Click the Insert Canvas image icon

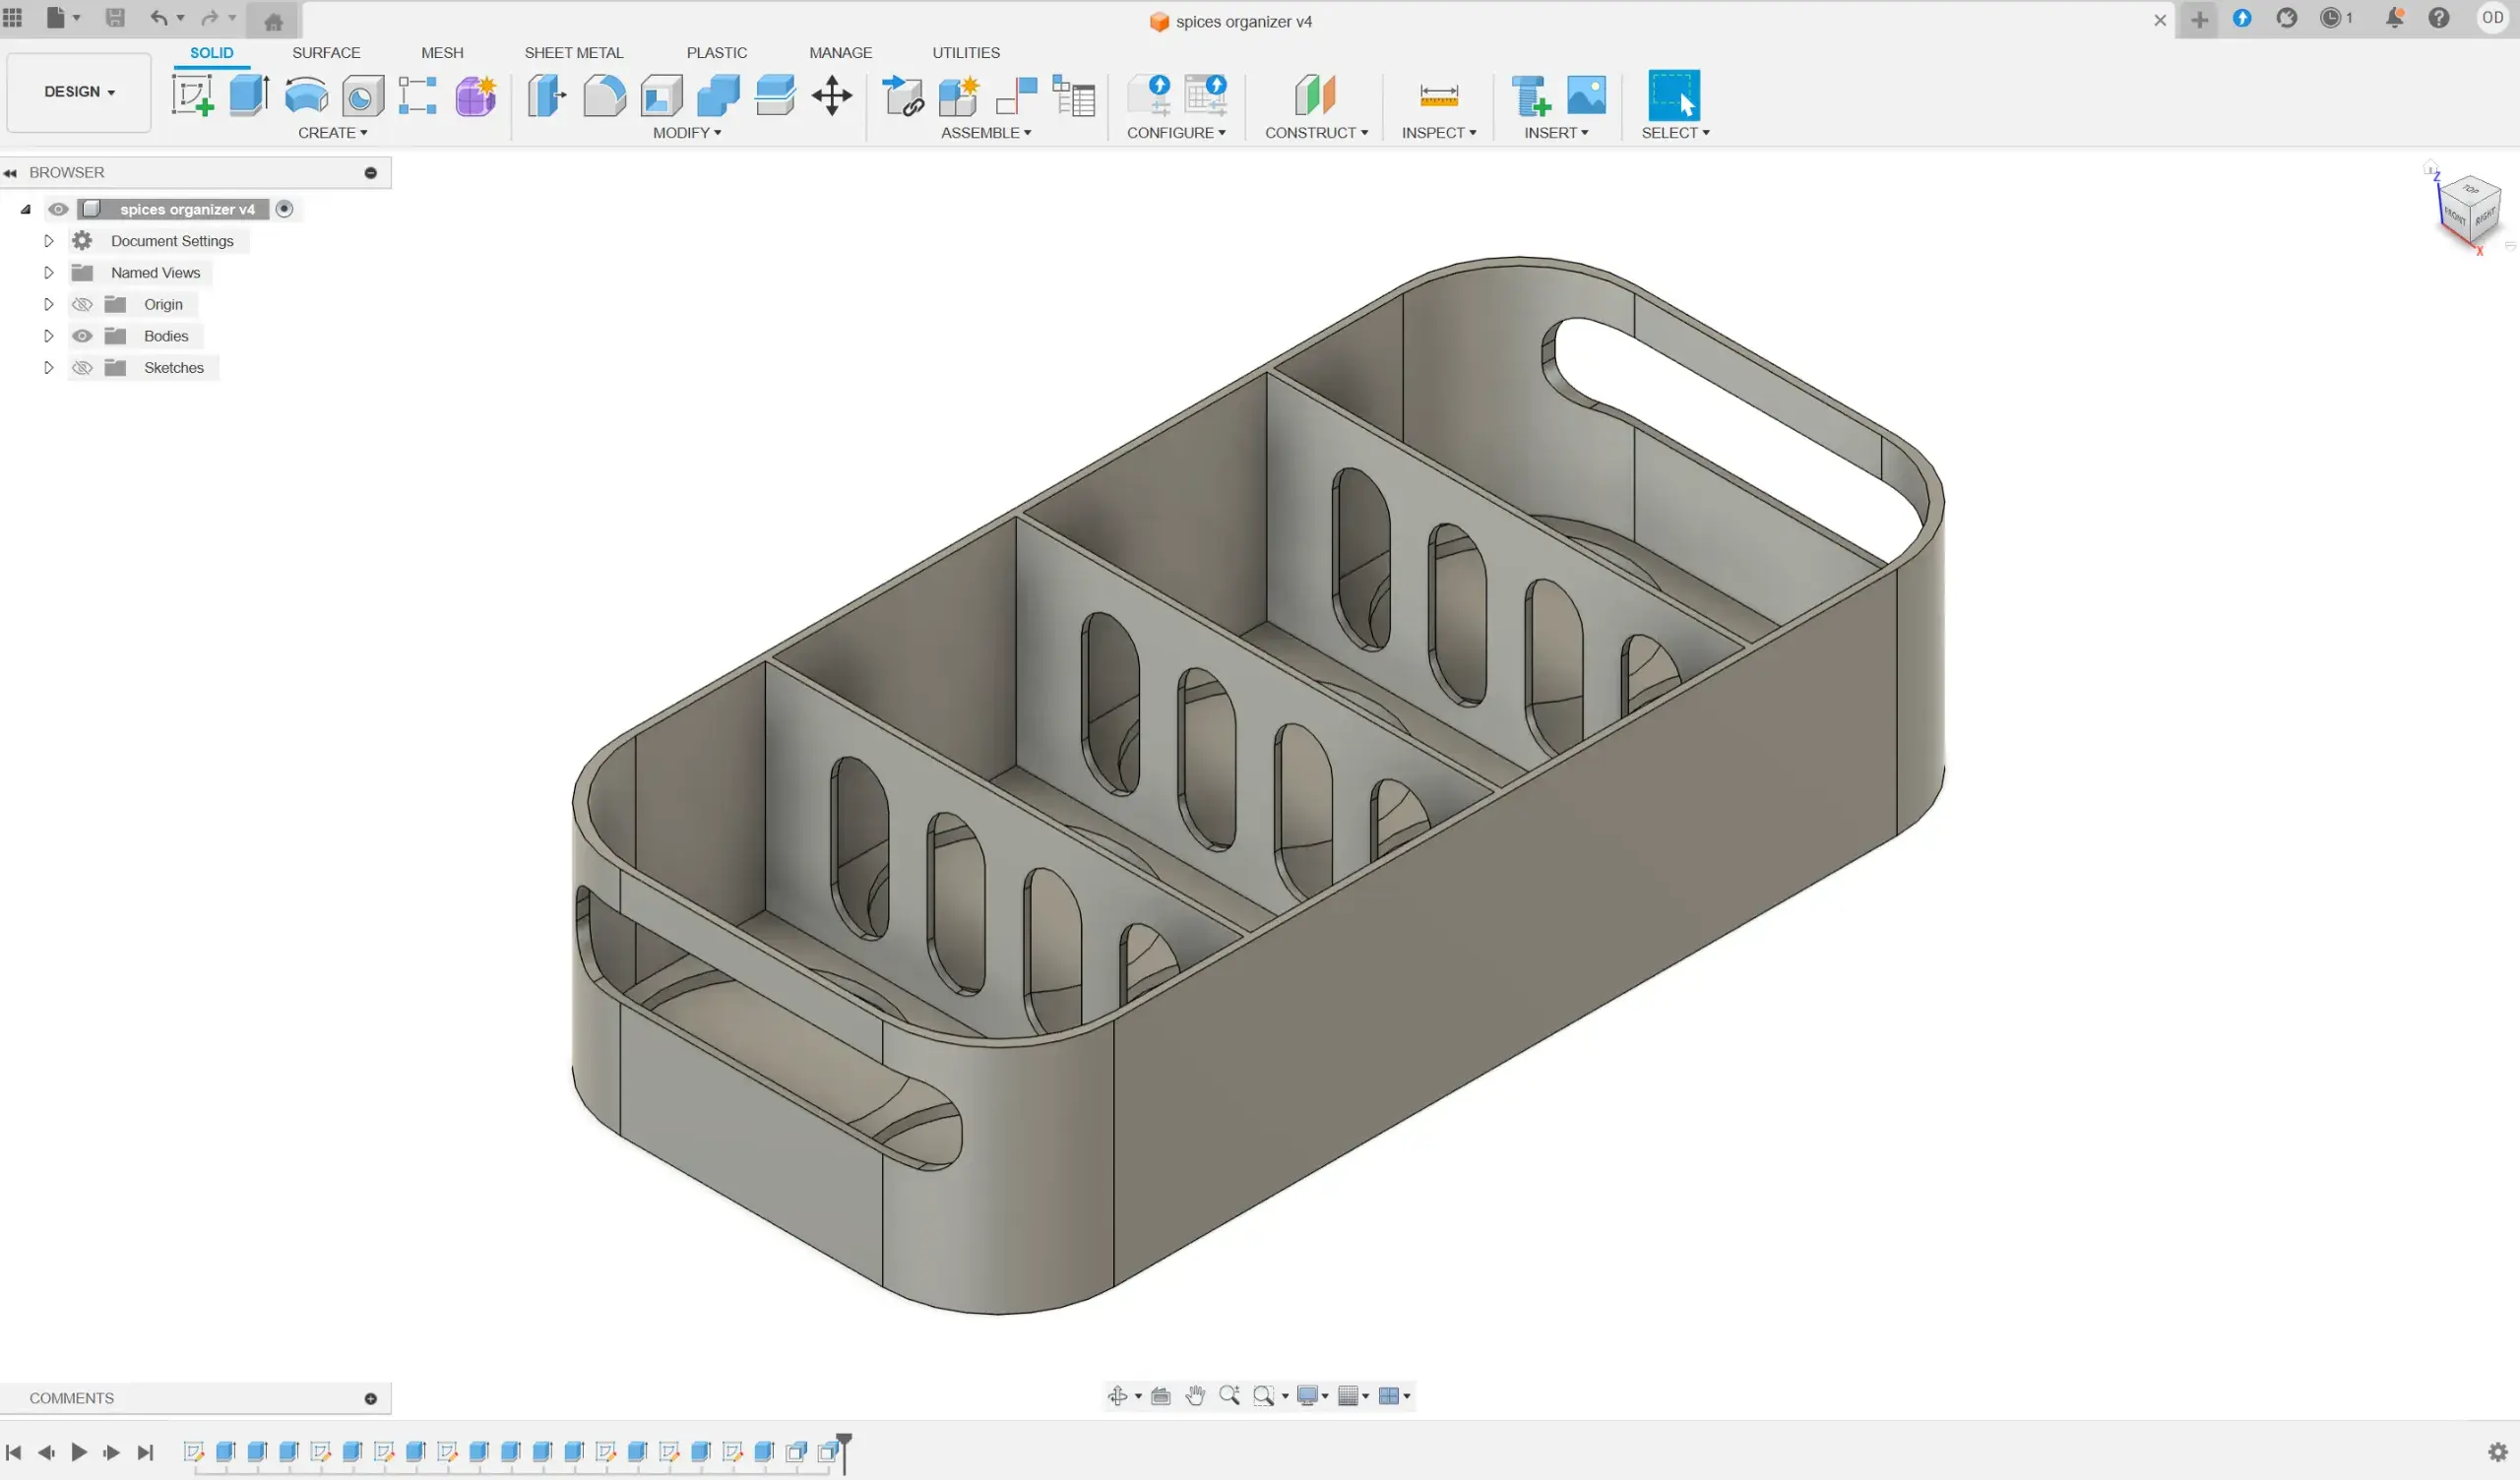click(x=1587, y=96)
